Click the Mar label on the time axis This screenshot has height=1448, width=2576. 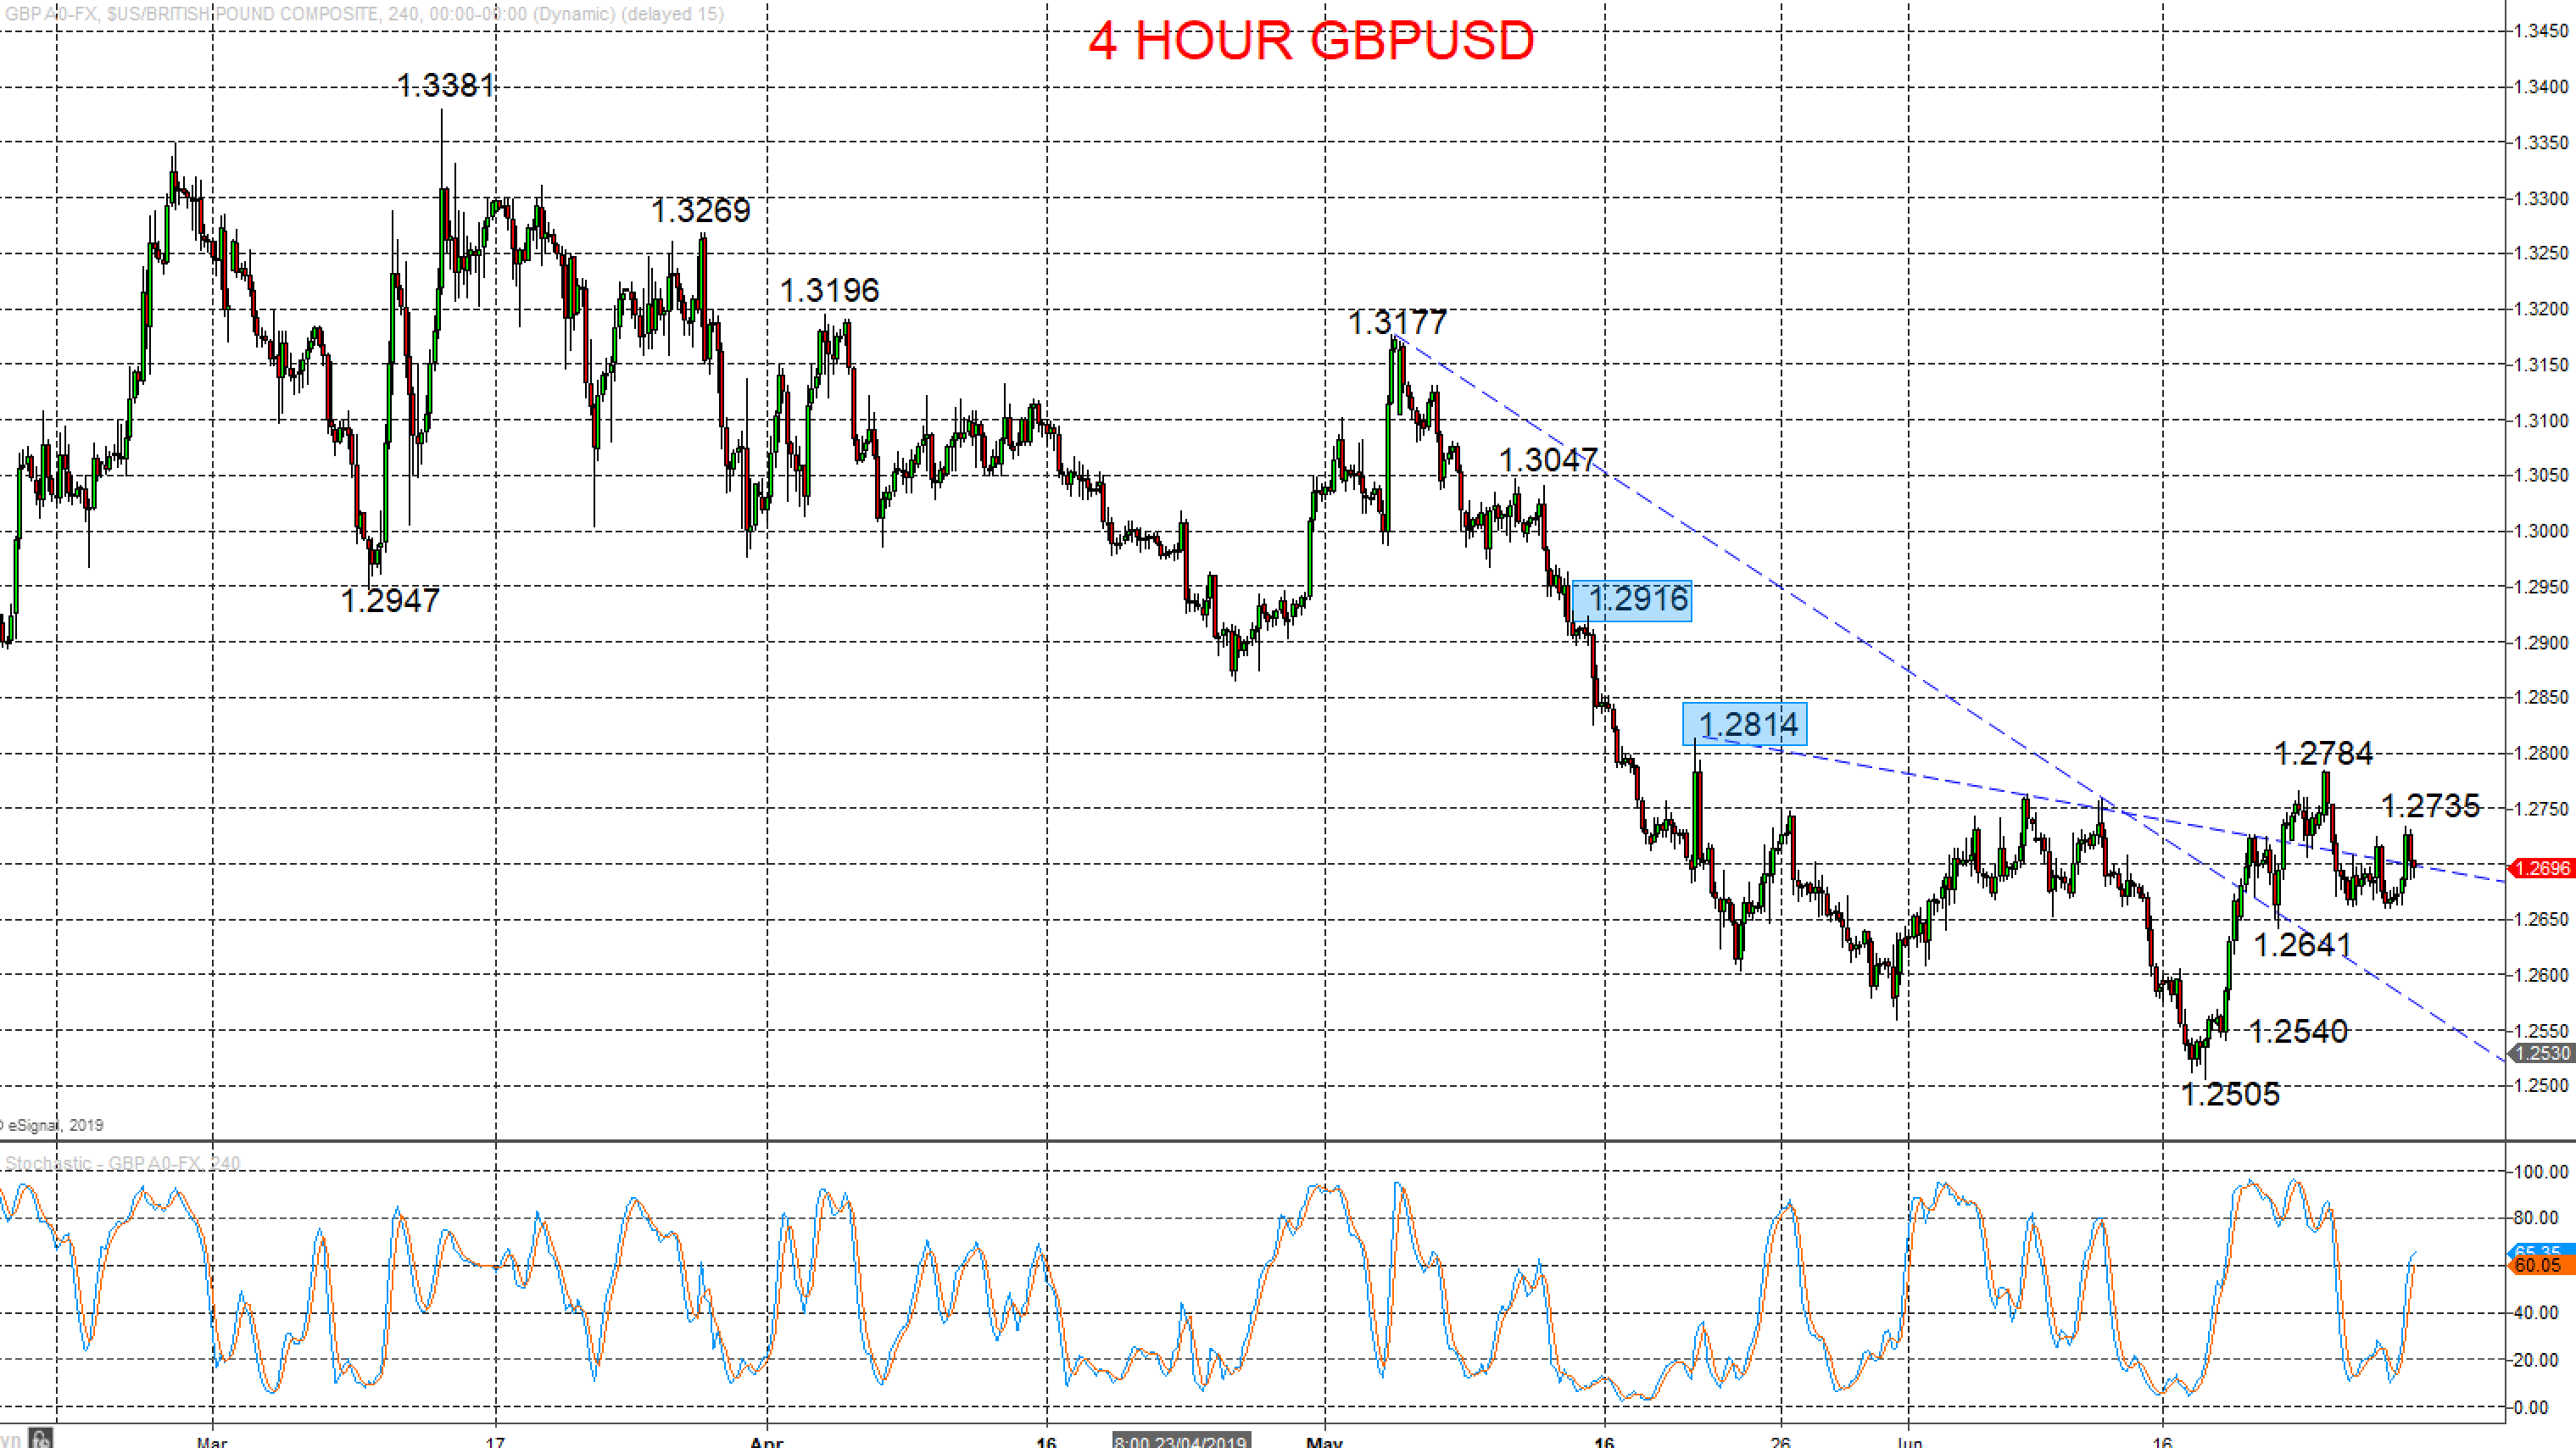pyautogui.click(x=212, y=1442)
